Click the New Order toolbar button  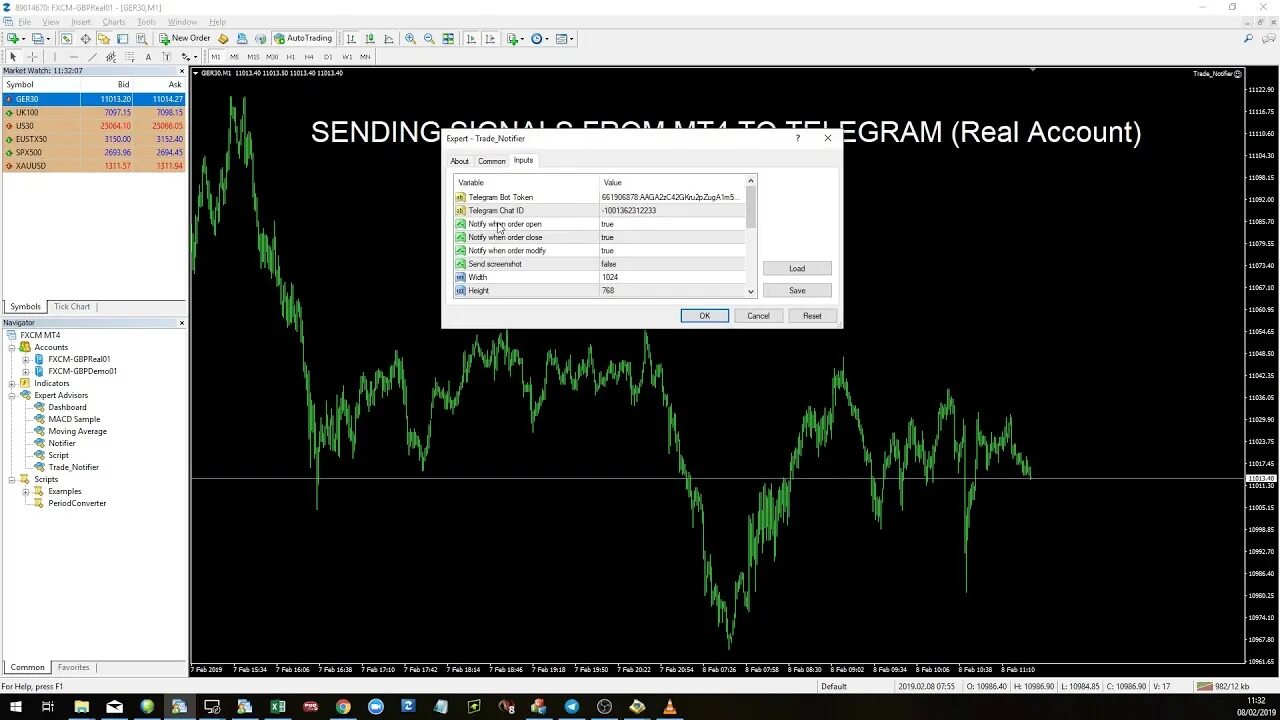[186, 38]
